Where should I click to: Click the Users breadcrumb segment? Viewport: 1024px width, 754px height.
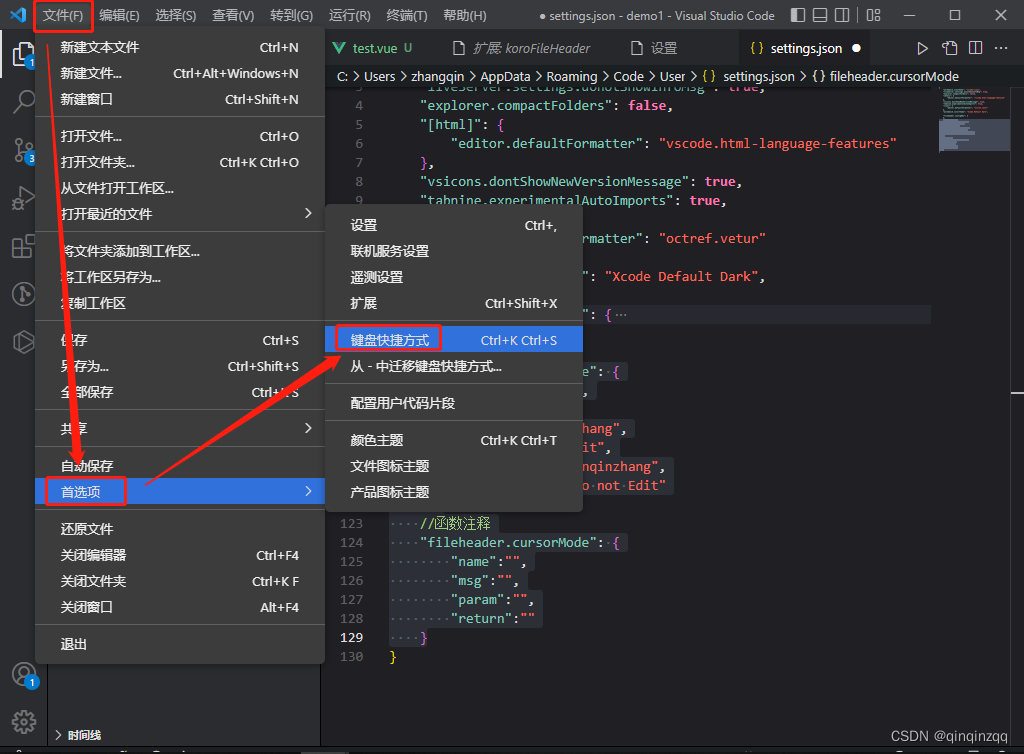click(379, 76)
